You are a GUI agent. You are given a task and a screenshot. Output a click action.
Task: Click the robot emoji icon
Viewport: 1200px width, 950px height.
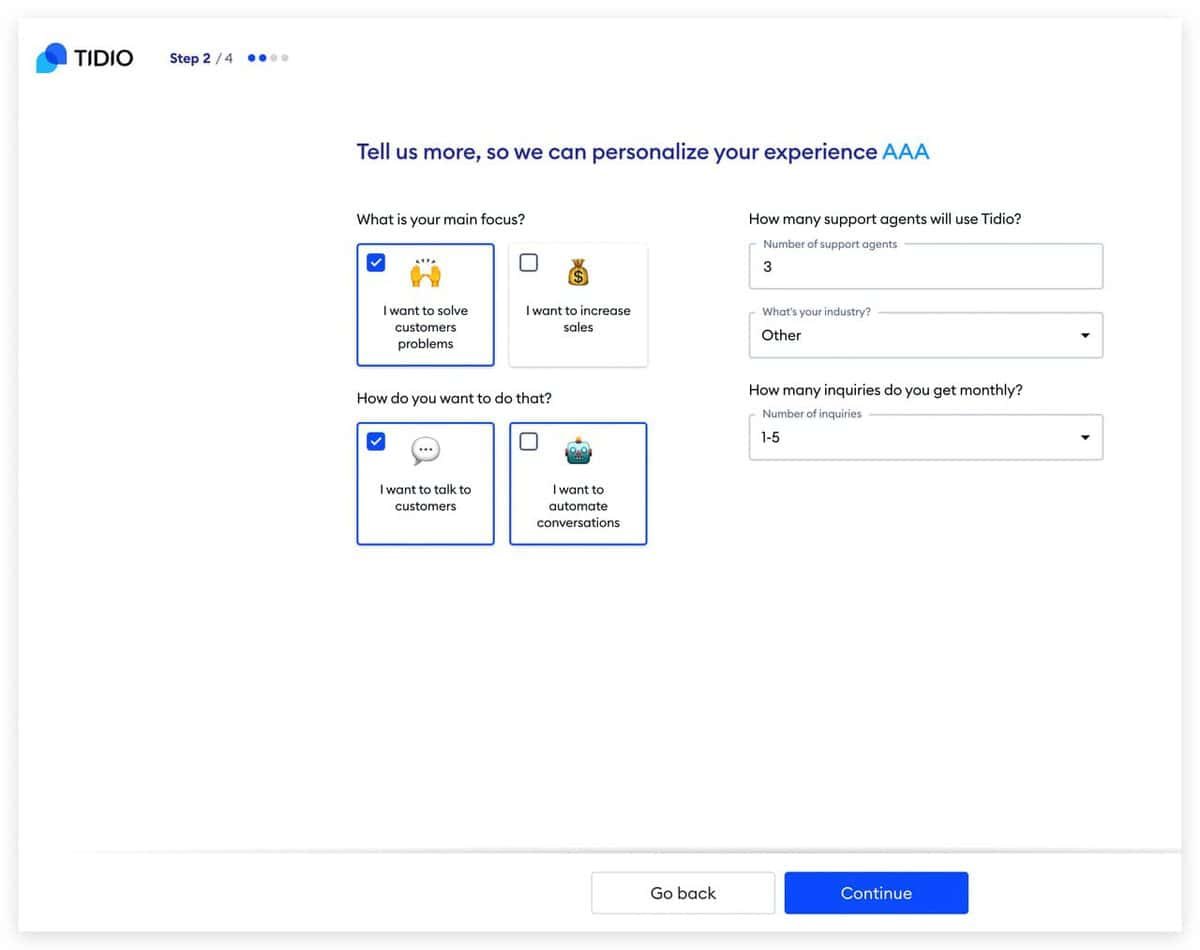[578, 449]
